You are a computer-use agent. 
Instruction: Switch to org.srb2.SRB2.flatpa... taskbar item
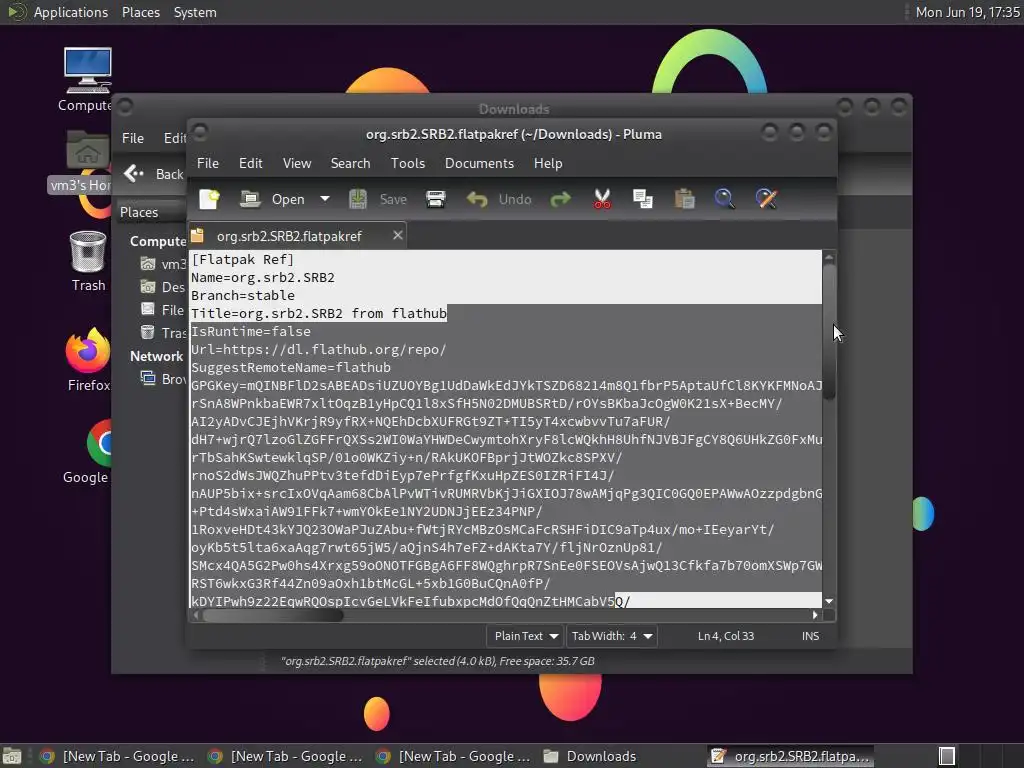pyautogui.click(x=790, y=756)
